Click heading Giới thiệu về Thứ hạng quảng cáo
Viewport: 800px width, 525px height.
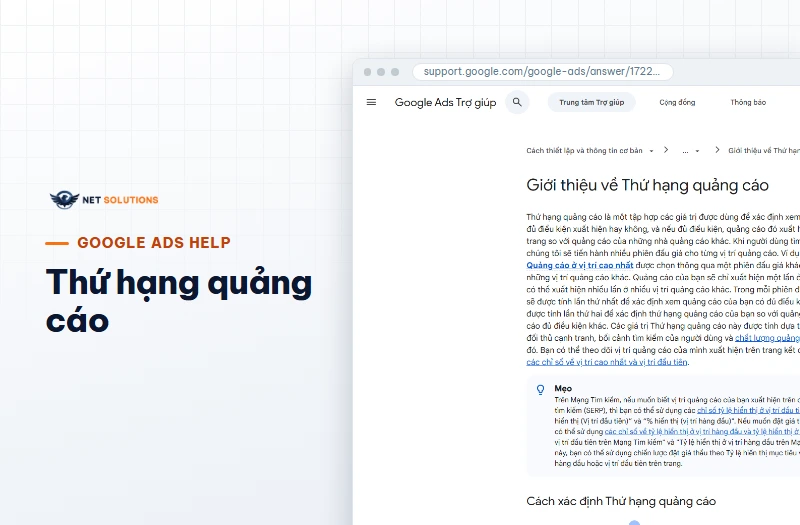point(647,185)
